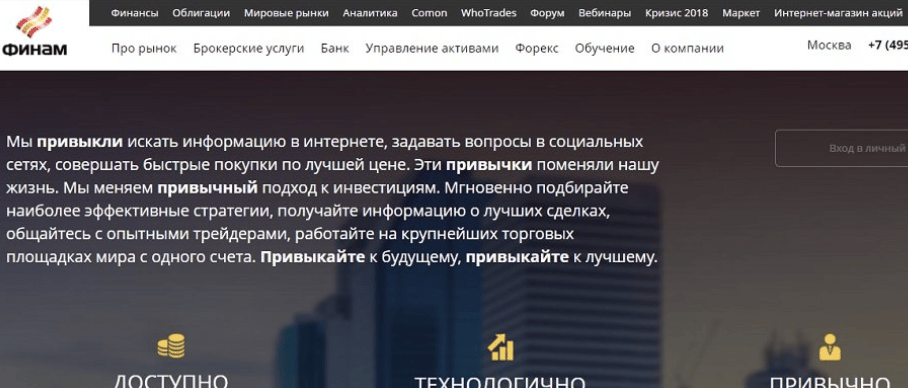Click the +7 (495) phone number

coord(888,45)
